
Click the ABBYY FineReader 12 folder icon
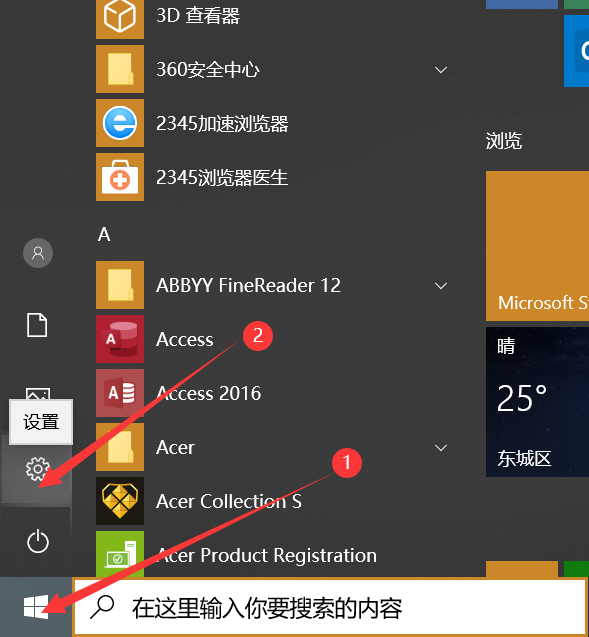(120, 285)
